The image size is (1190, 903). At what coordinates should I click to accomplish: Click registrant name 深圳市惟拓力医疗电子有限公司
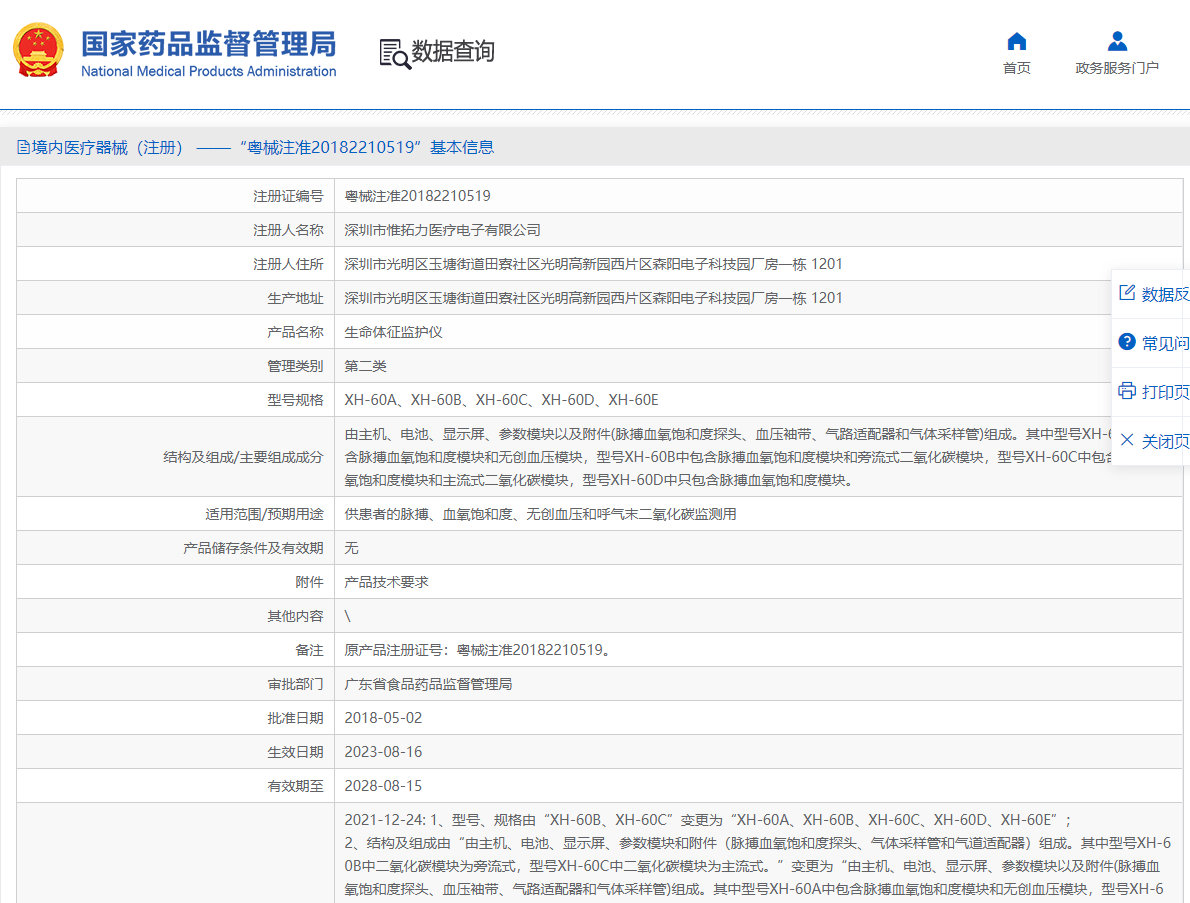click(442, 230)
